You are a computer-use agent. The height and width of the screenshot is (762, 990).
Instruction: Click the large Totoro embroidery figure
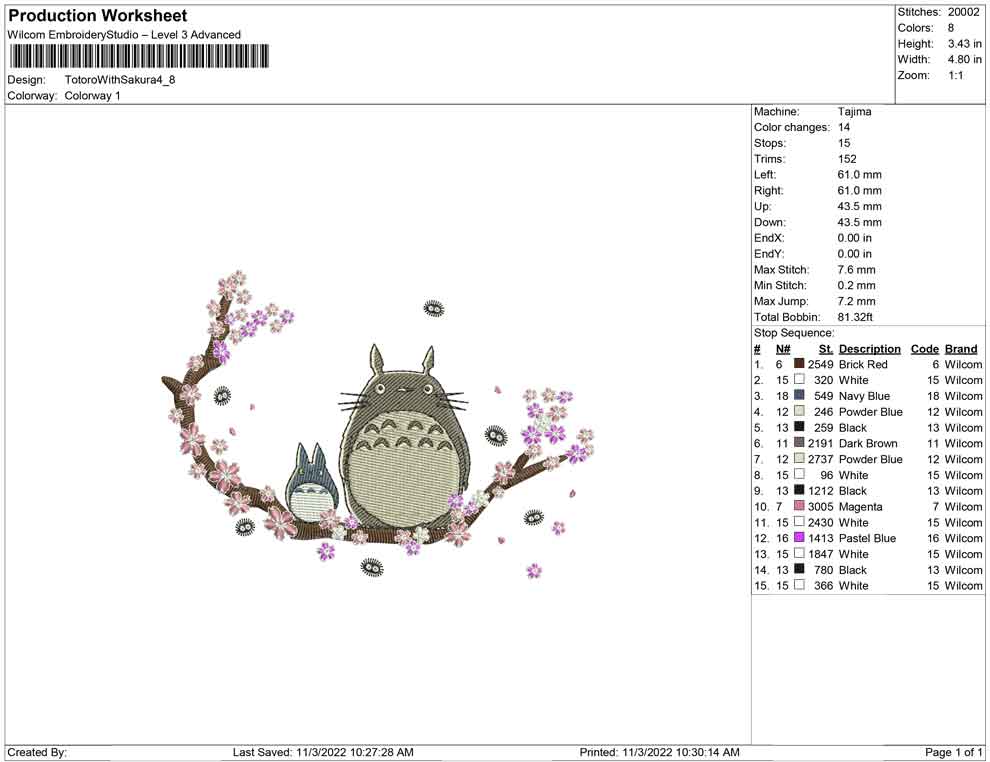point(404,436)
